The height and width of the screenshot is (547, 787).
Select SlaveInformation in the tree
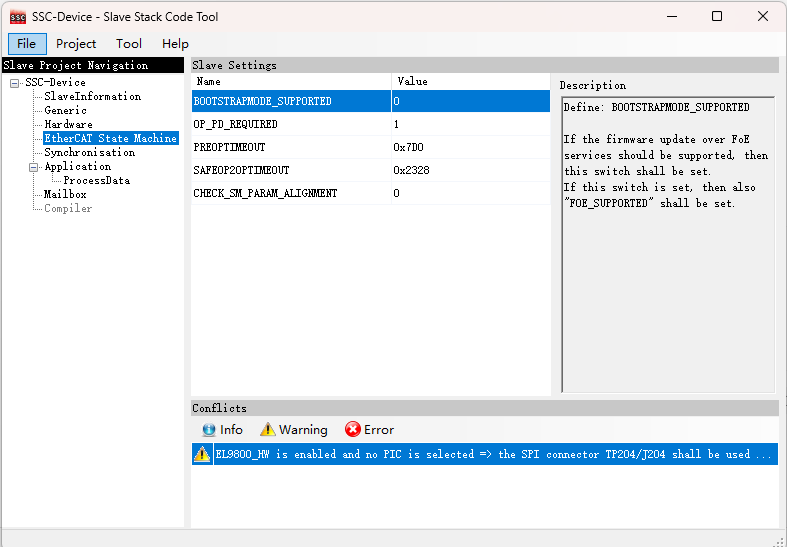click(x=93, y=96)
